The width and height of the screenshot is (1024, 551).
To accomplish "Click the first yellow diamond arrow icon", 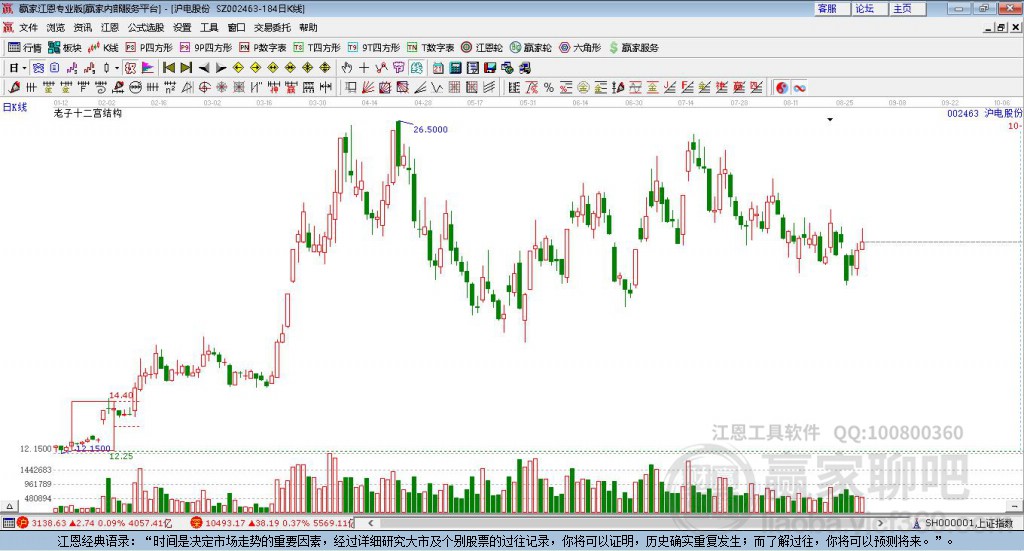I will pyautogui.click(x=238, y=68).
